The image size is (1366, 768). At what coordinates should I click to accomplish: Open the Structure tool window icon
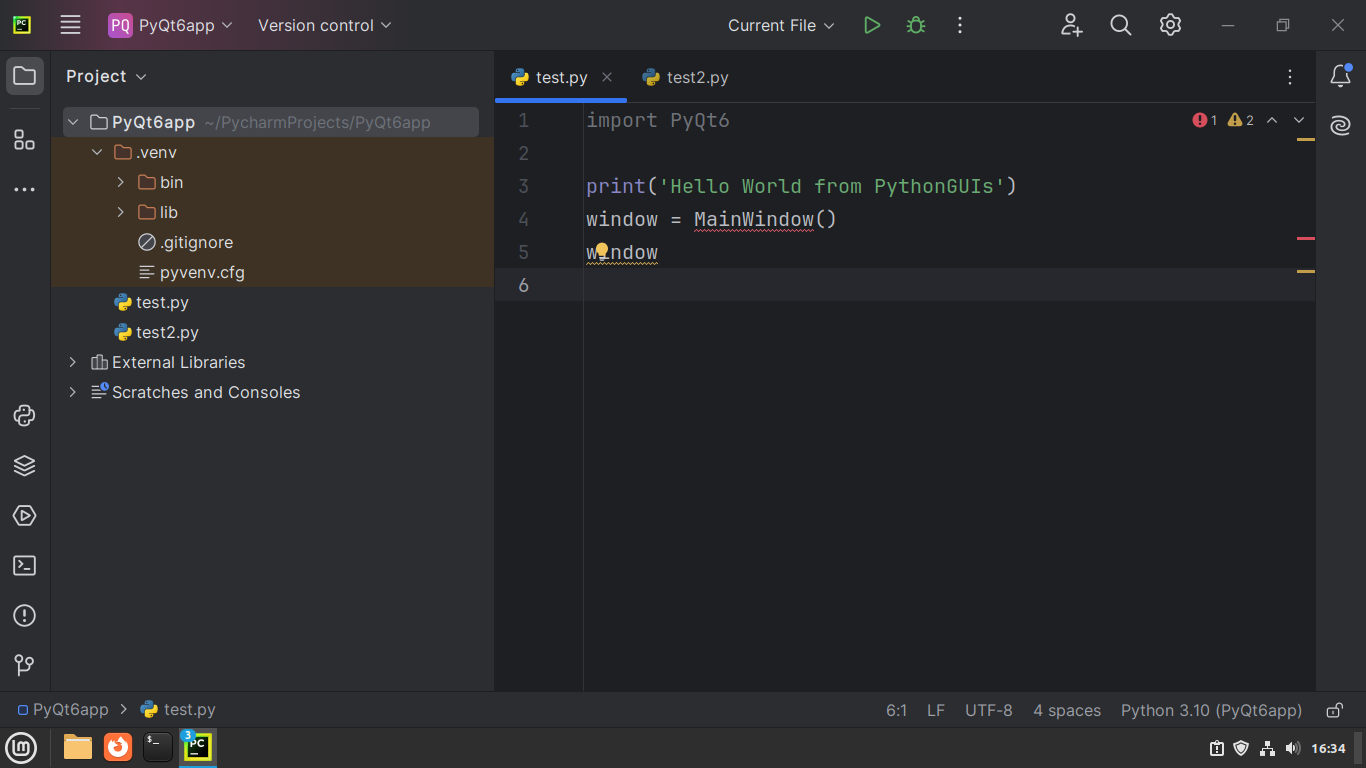25,140
